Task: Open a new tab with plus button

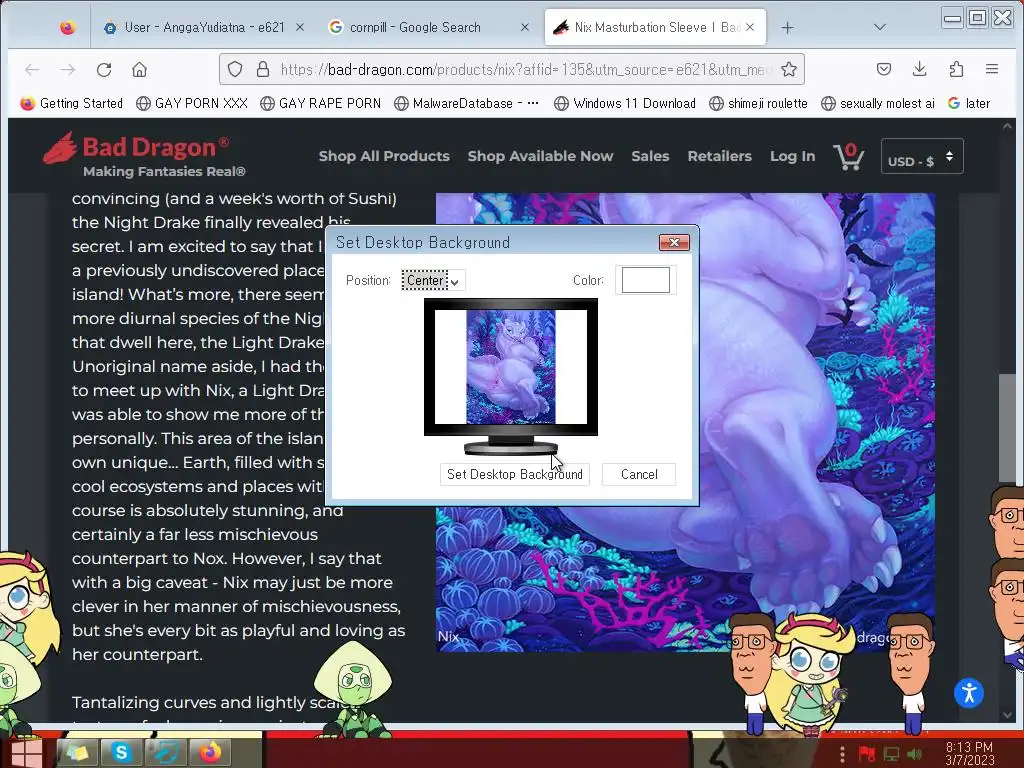Action: [x=788, y=27]
